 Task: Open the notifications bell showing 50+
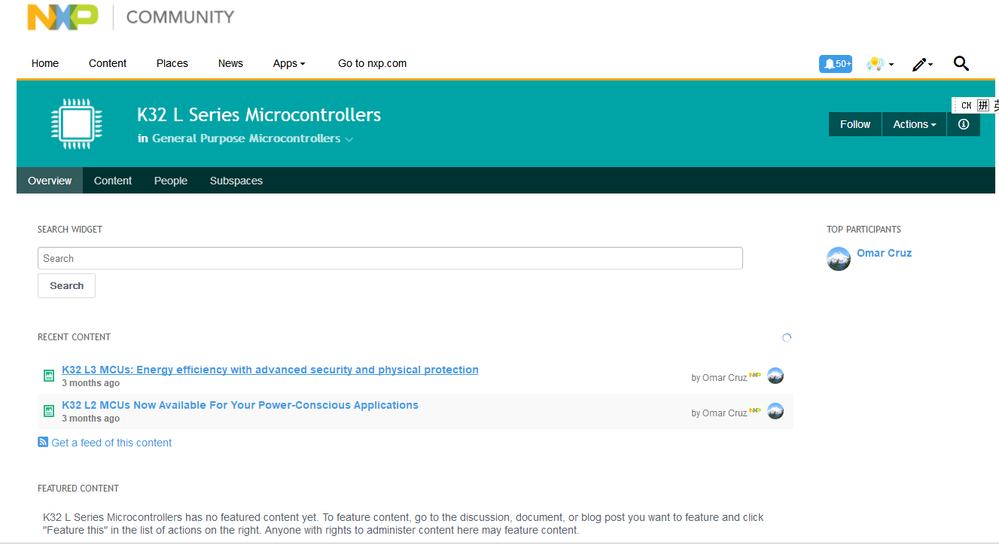[x=835, y=64]
